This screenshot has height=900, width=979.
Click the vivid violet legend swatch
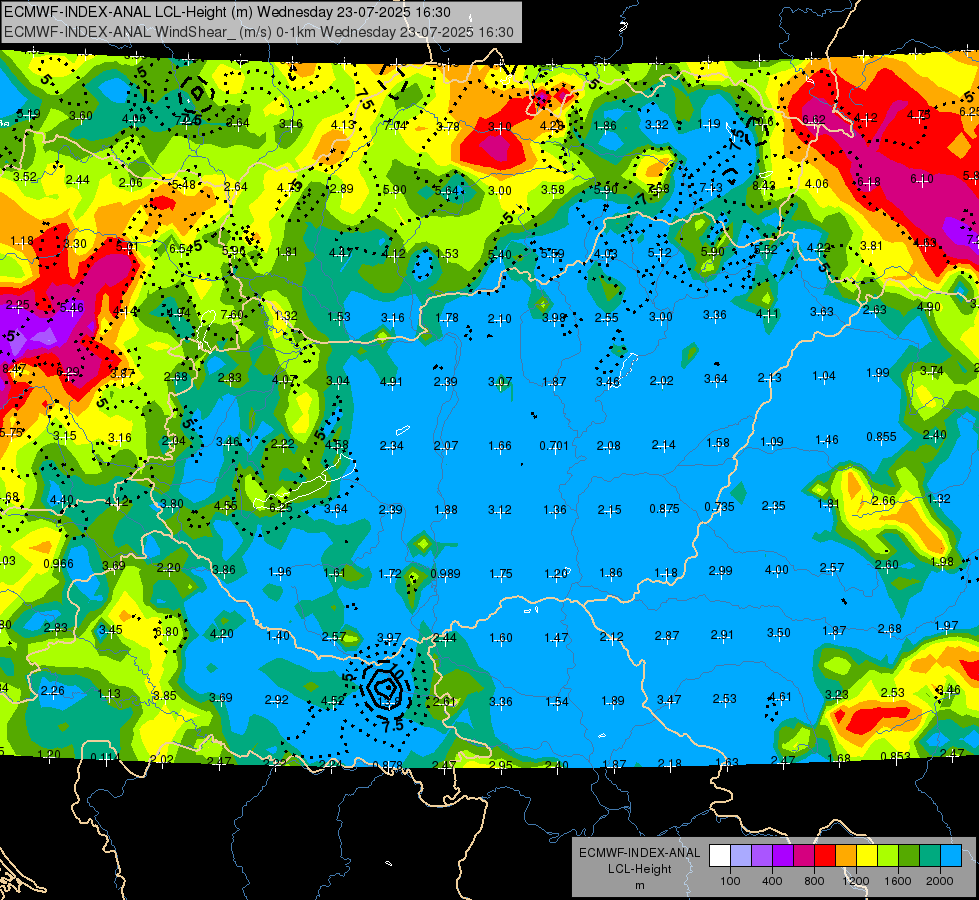click(783, 855)
